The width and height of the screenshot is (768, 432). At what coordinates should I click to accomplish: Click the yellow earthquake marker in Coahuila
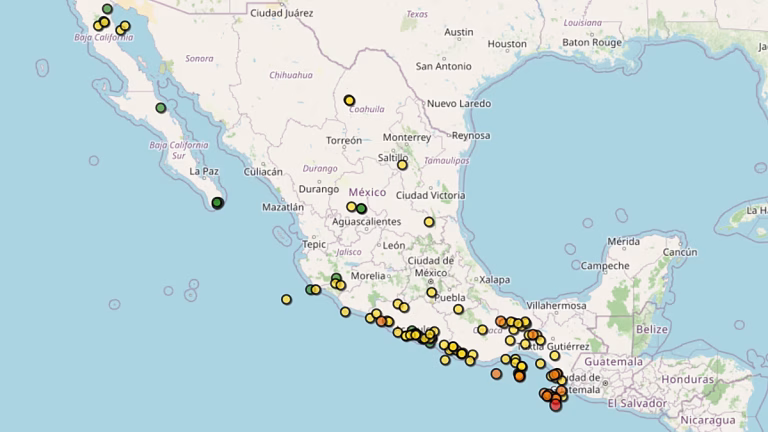coord(349,100)
